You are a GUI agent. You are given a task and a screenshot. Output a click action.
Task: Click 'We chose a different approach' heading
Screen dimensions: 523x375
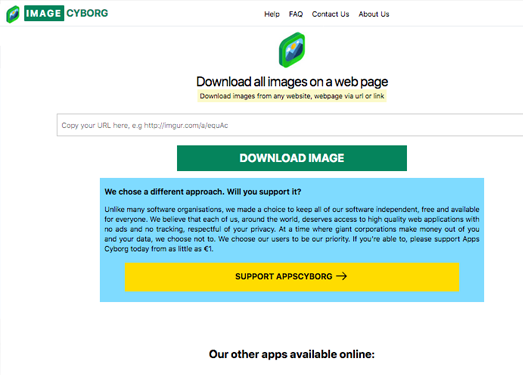pos(203,192)
